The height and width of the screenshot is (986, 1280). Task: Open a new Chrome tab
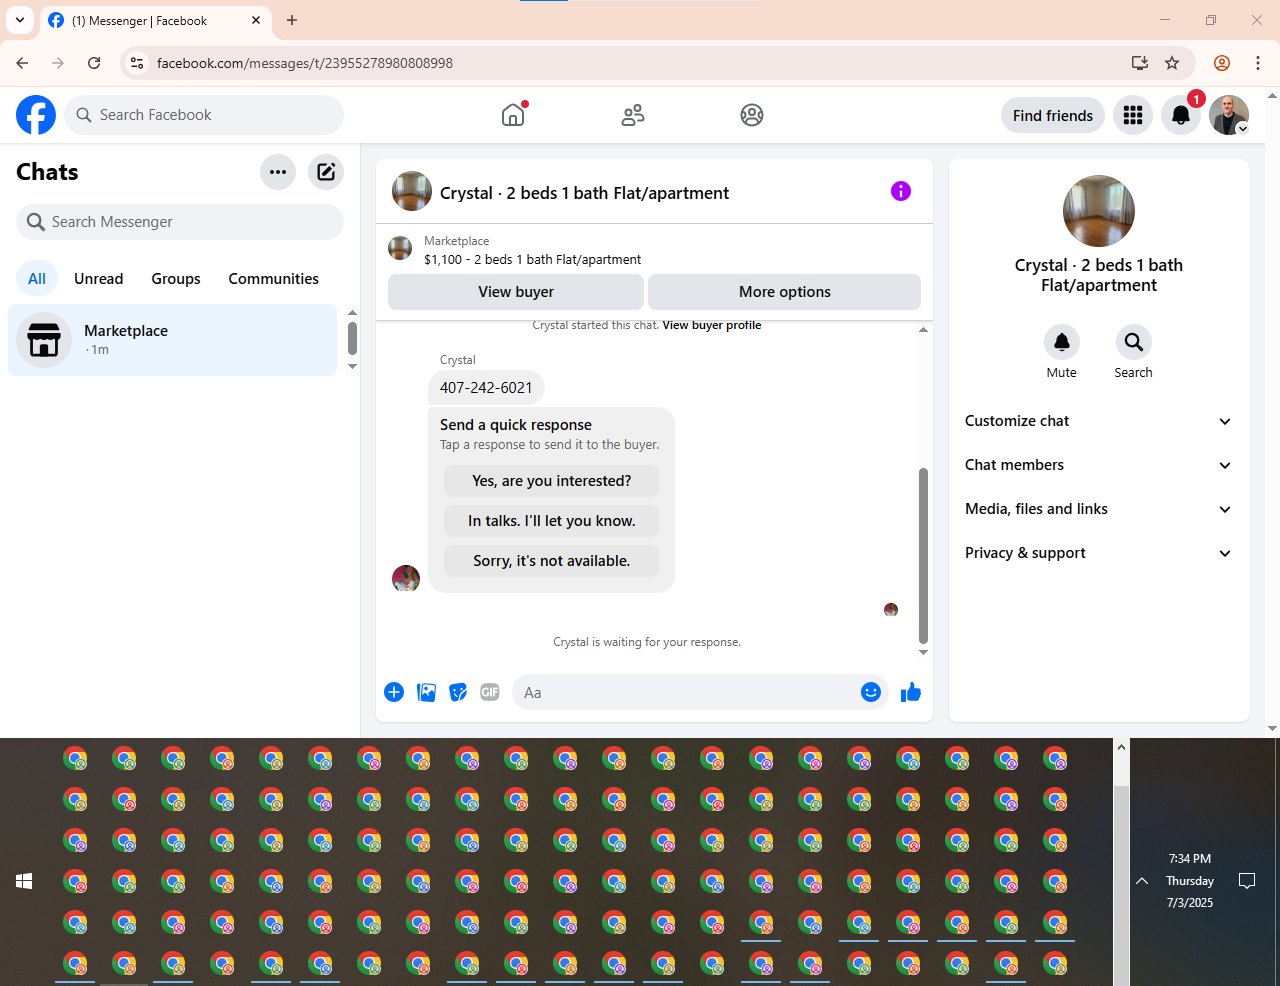pos(292,20)
